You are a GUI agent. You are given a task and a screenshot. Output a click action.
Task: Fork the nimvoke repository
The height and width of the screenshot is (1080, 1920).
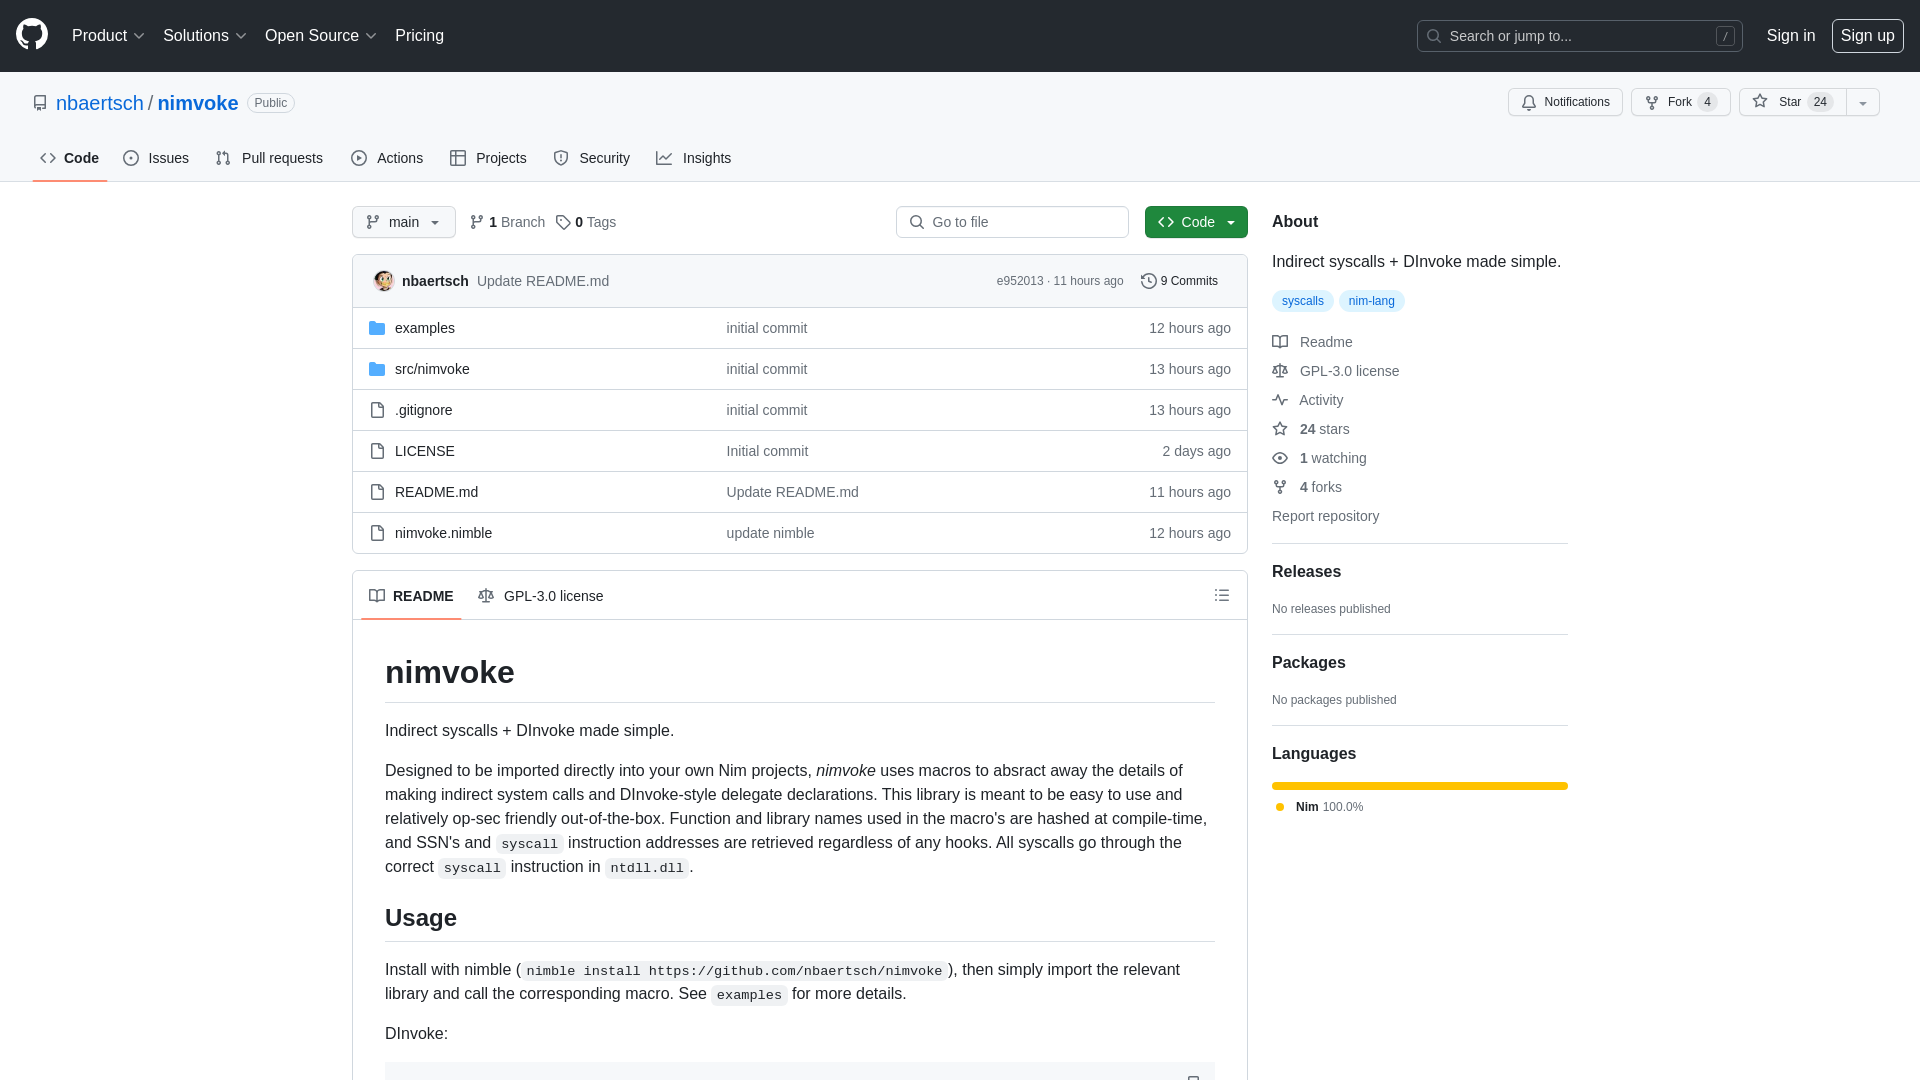click(x=1680, y=102)
